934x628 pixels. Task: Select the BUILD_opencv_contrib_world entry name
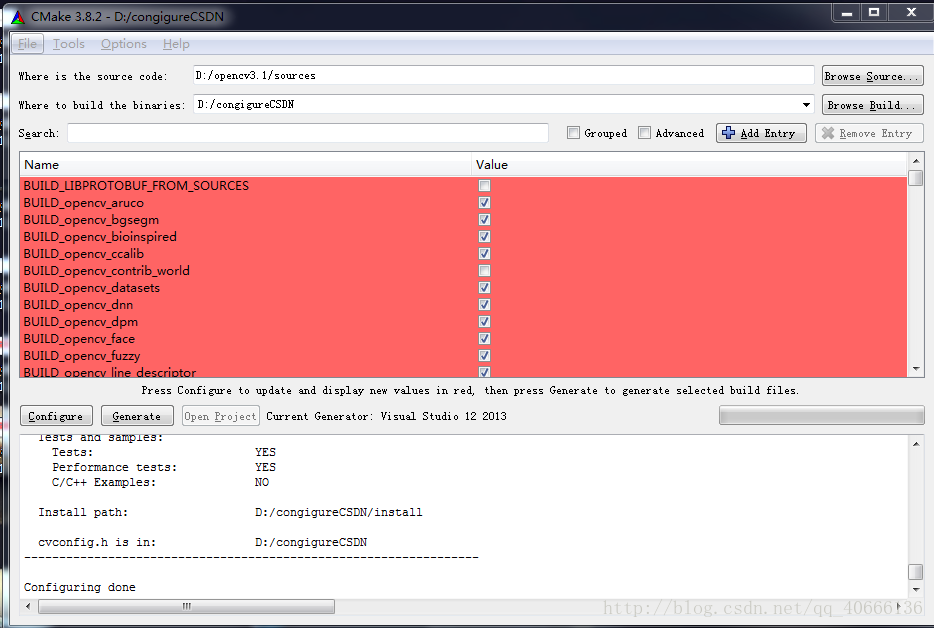pos(107,271)
